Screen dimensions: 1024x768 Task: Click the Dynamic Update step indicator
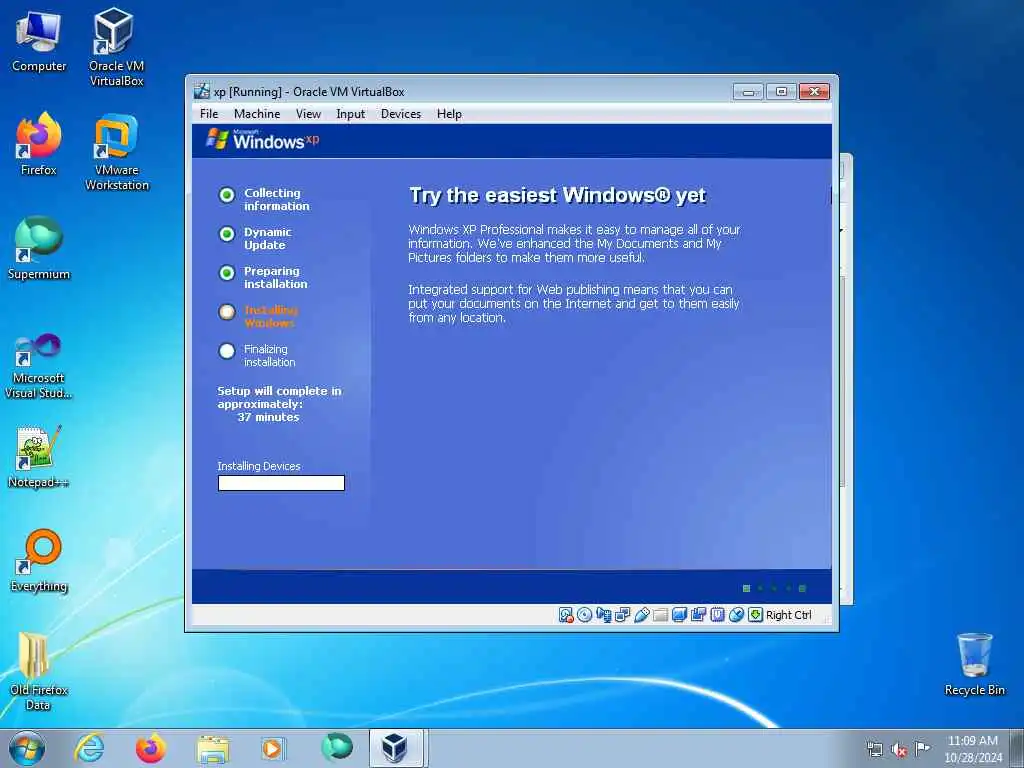click(227, 234)
